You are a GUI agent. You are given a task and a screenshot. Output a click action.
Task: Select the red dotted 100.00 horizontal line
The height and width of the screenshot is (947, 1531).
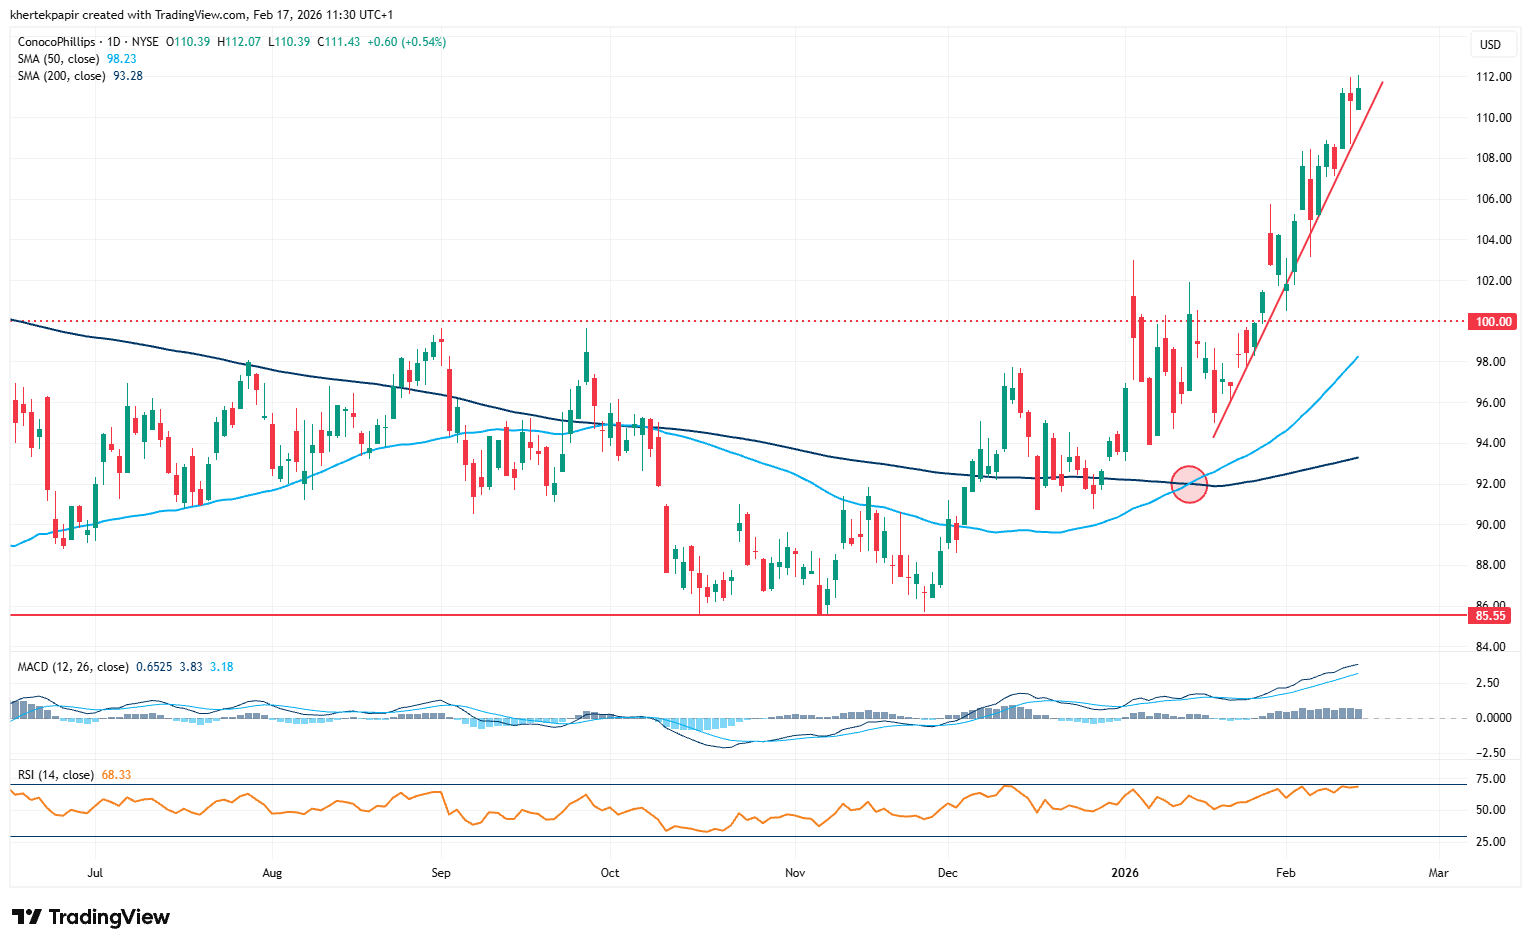[x=700, y=321]
